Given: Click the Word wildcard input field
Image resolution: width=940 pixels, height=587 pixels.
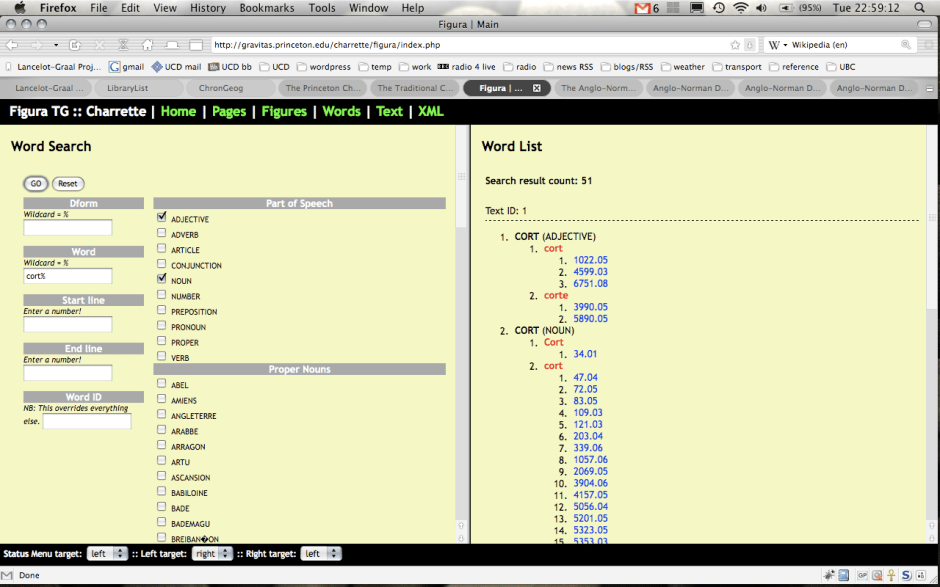Looking at the screenshot, I should pos(68,276).
